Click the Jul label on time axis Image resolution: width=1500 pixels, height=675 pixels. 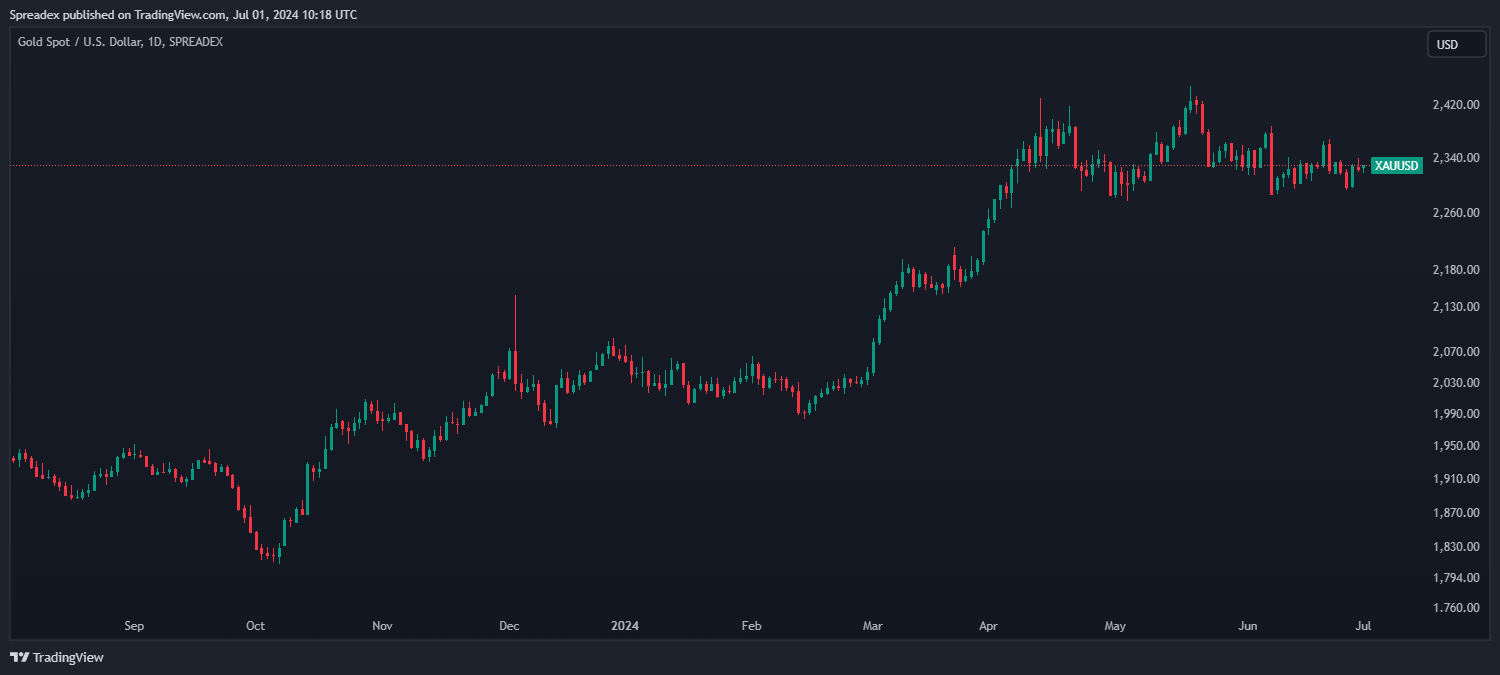click(1363, 626)
